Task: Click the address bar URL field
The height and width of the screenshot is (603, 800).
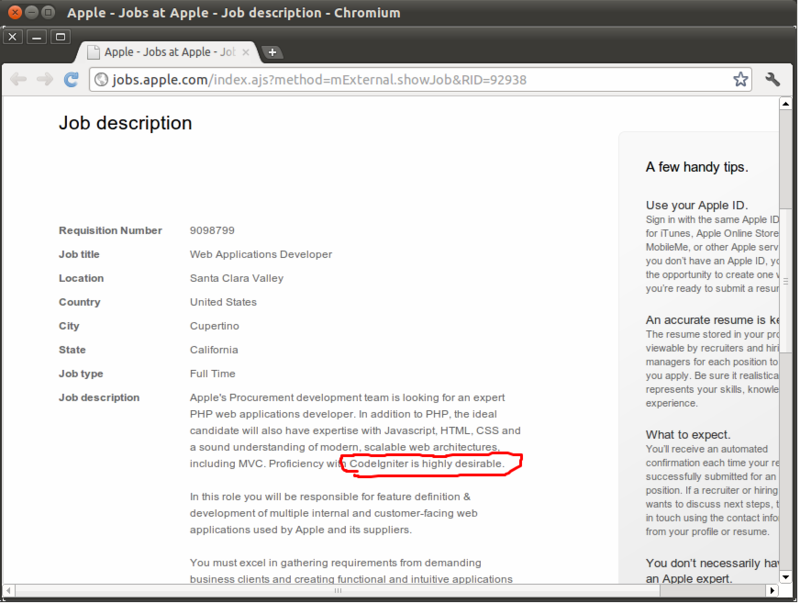Action: (420, 80)
